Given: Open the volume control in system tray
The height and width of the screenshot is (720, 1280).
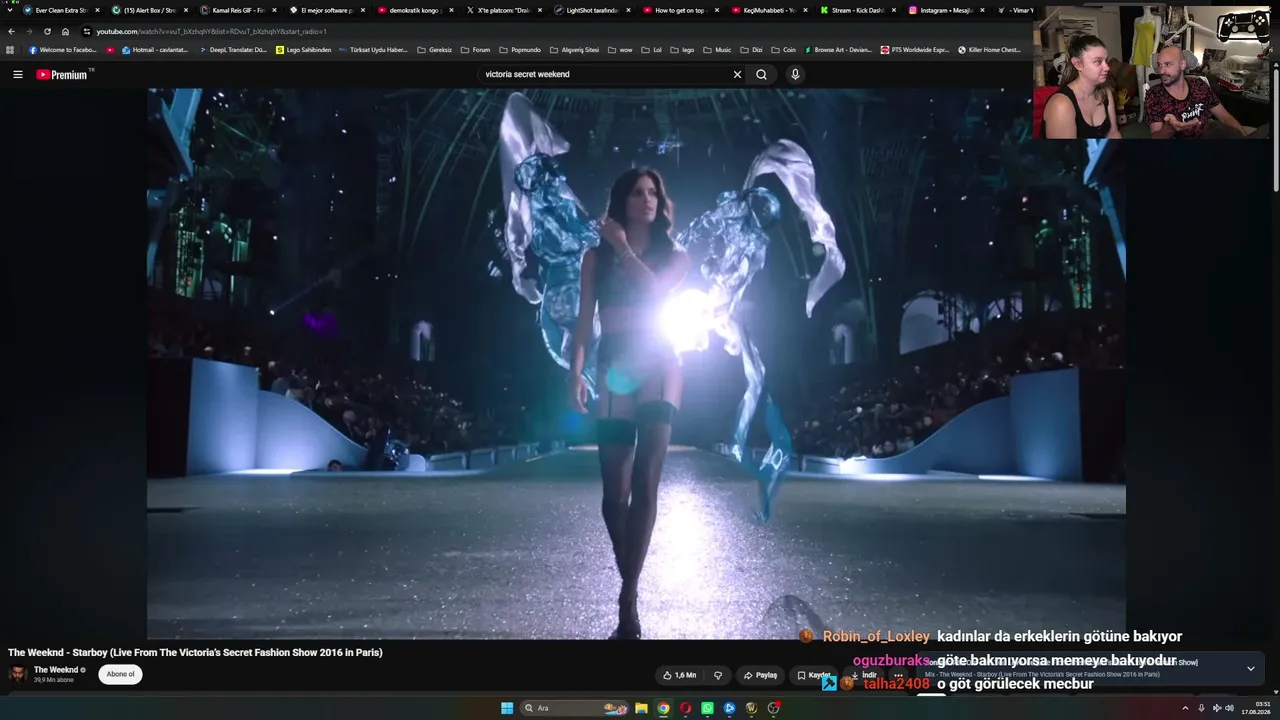Looking at the screenshot, I should click(x=1229, y=708).
